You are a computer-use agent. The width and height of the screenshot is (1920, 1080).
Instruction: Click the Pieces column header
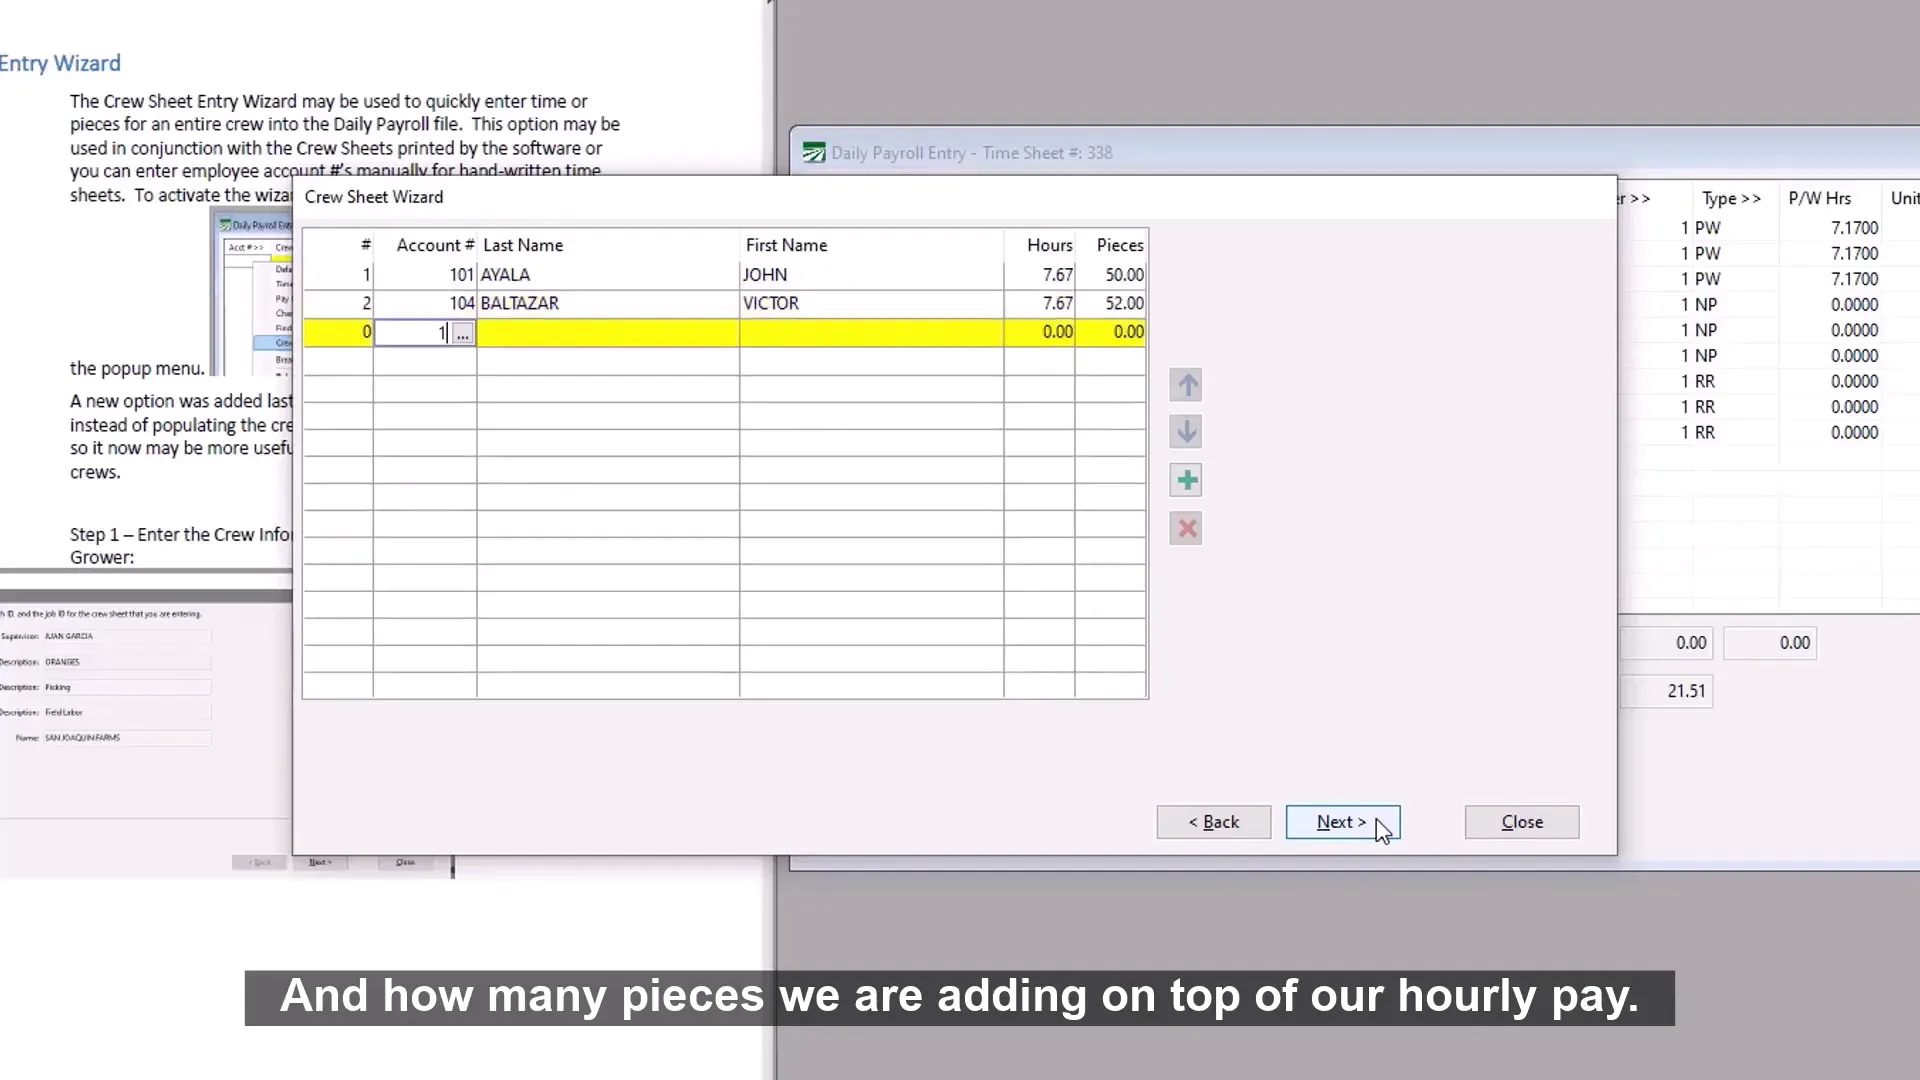coord(1119,245)
